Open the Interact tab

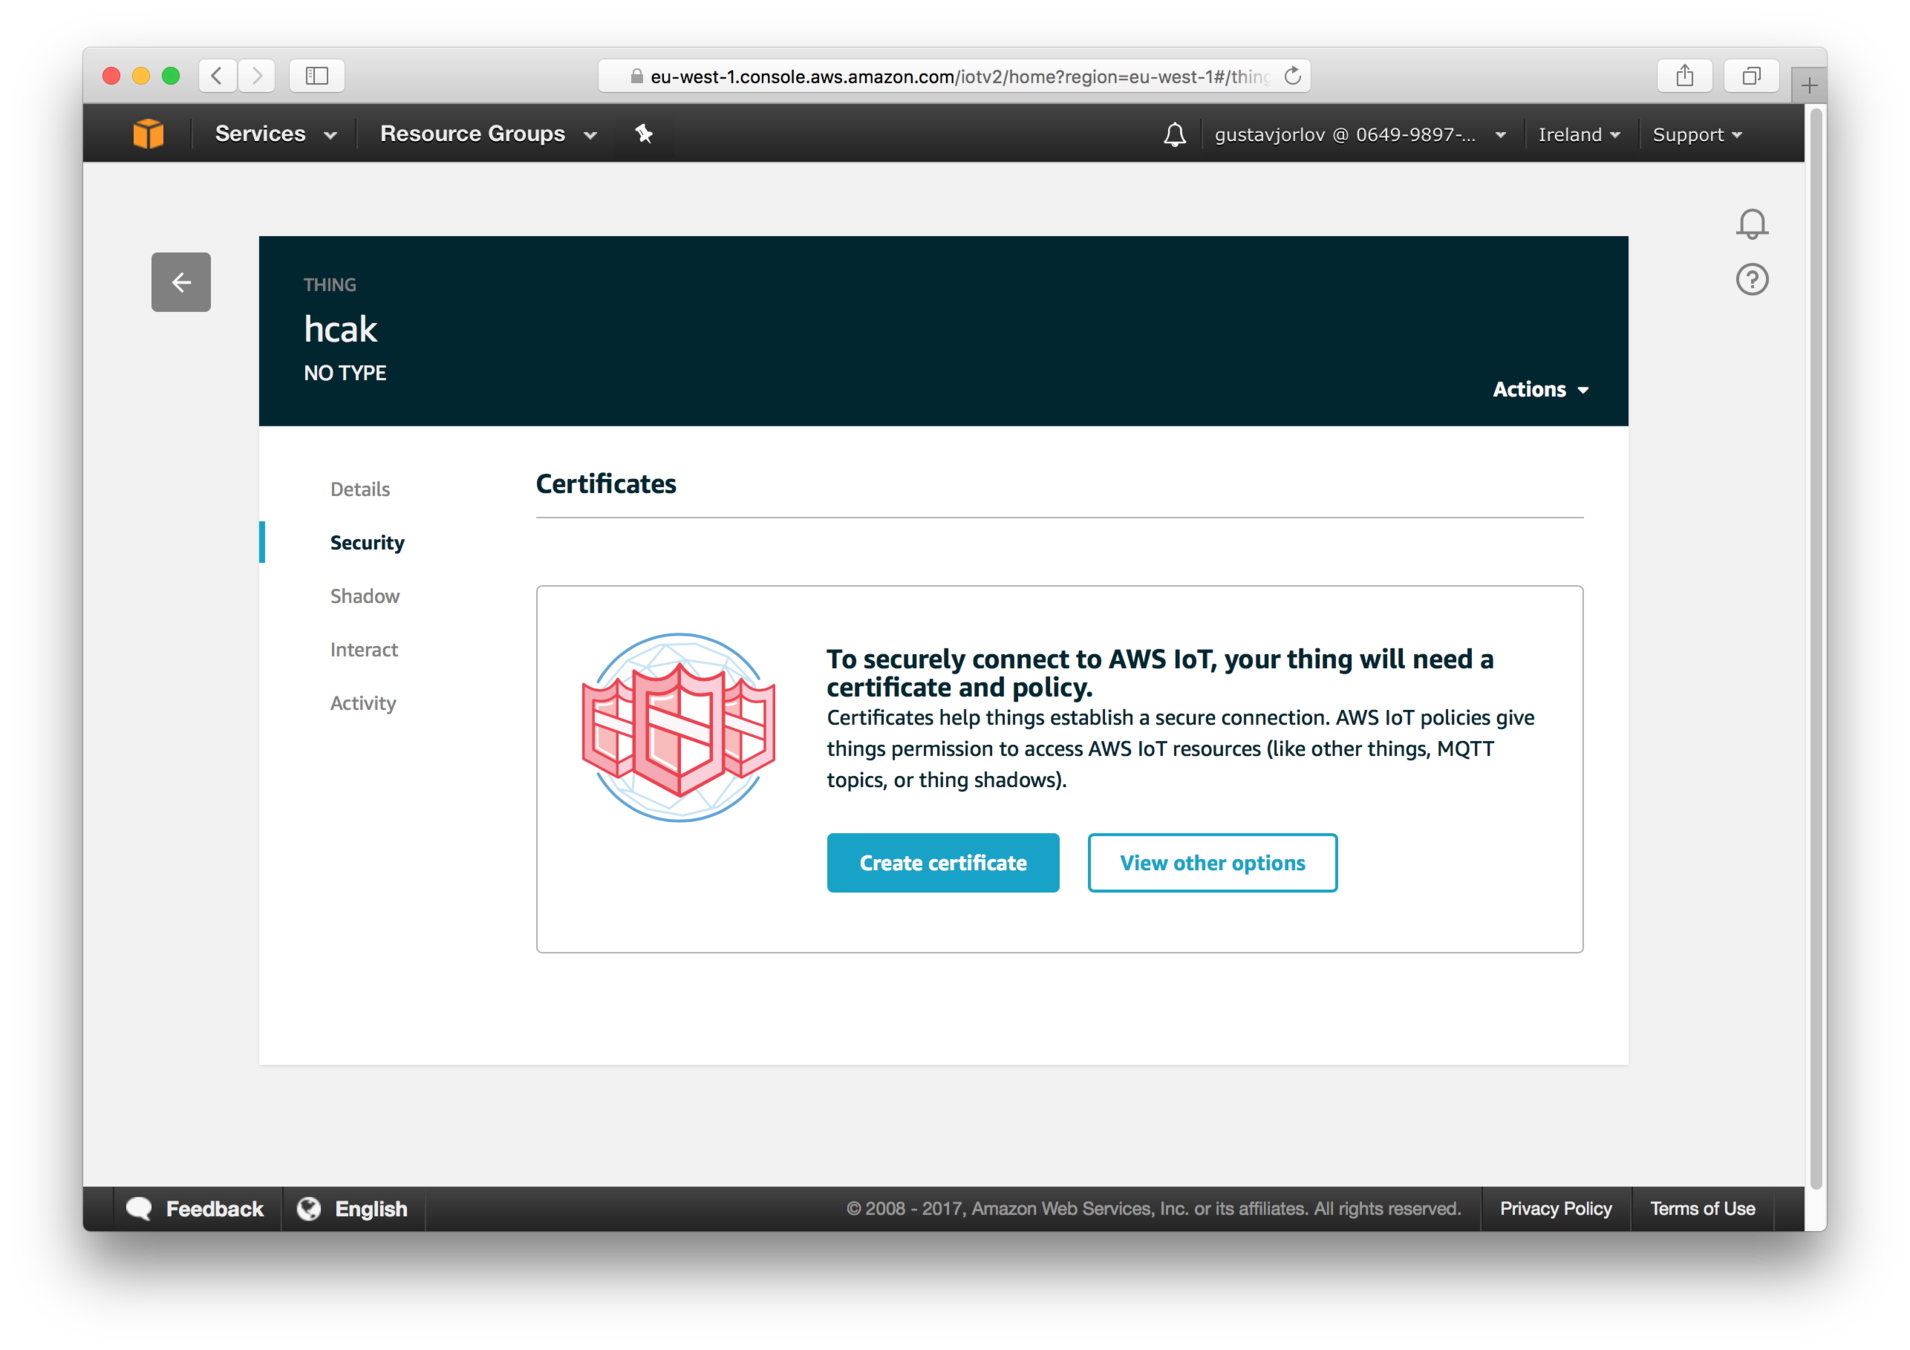tap(364, 650)
